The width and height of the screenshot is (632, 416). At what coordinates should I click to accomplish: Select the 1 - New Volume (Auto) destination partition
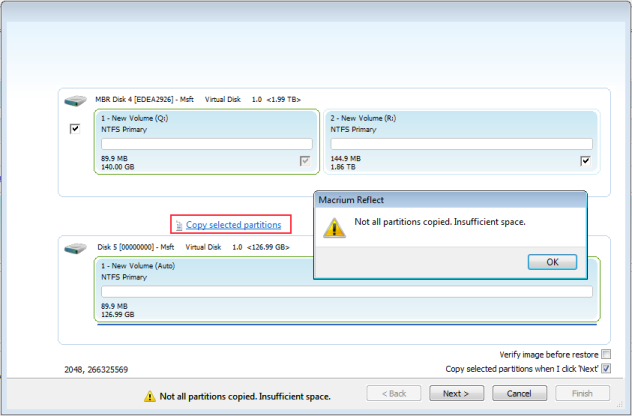[347, 289]
